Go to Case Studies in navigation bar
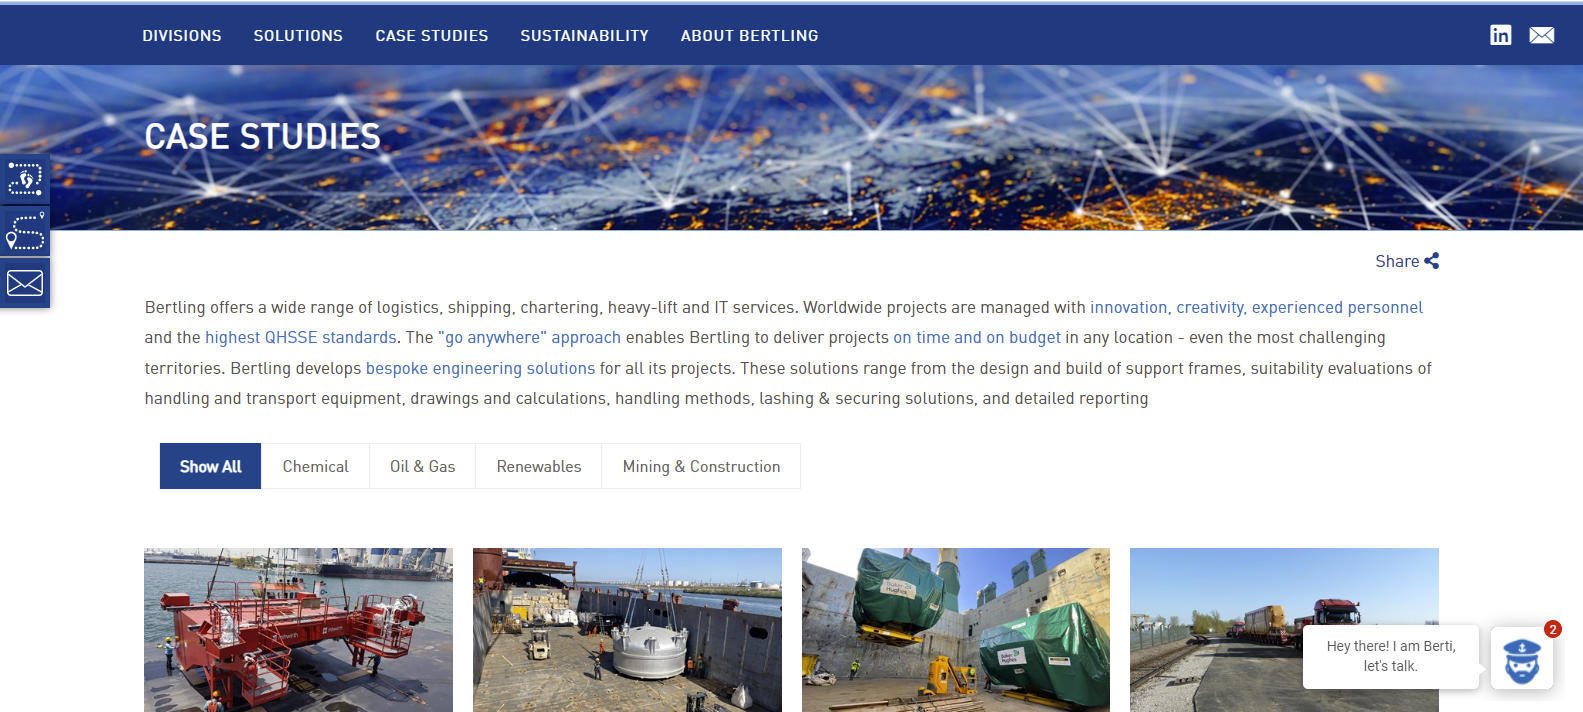This screenshot has width=1583, height=712. tap(432, 36)
